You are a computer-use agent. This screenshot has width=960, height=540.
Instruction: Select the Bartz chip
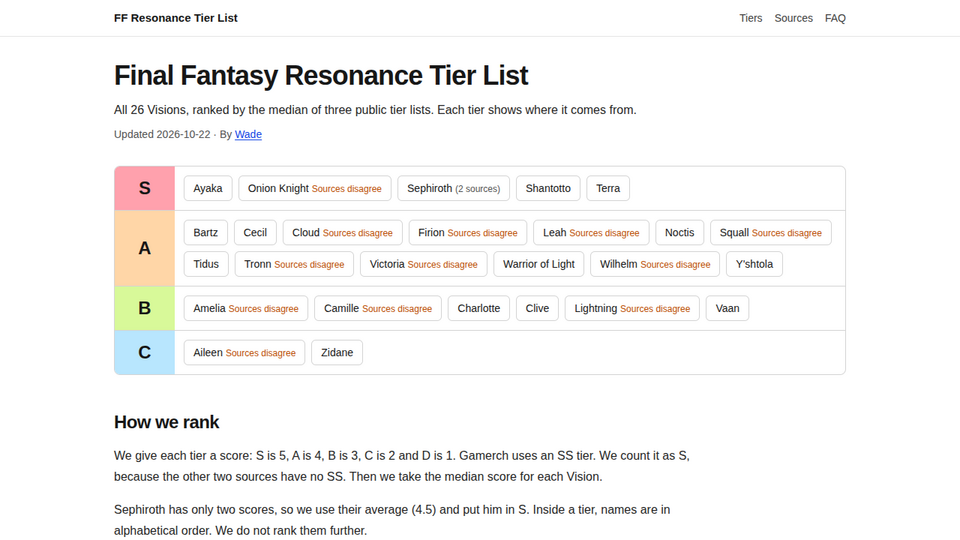point(206,233)
